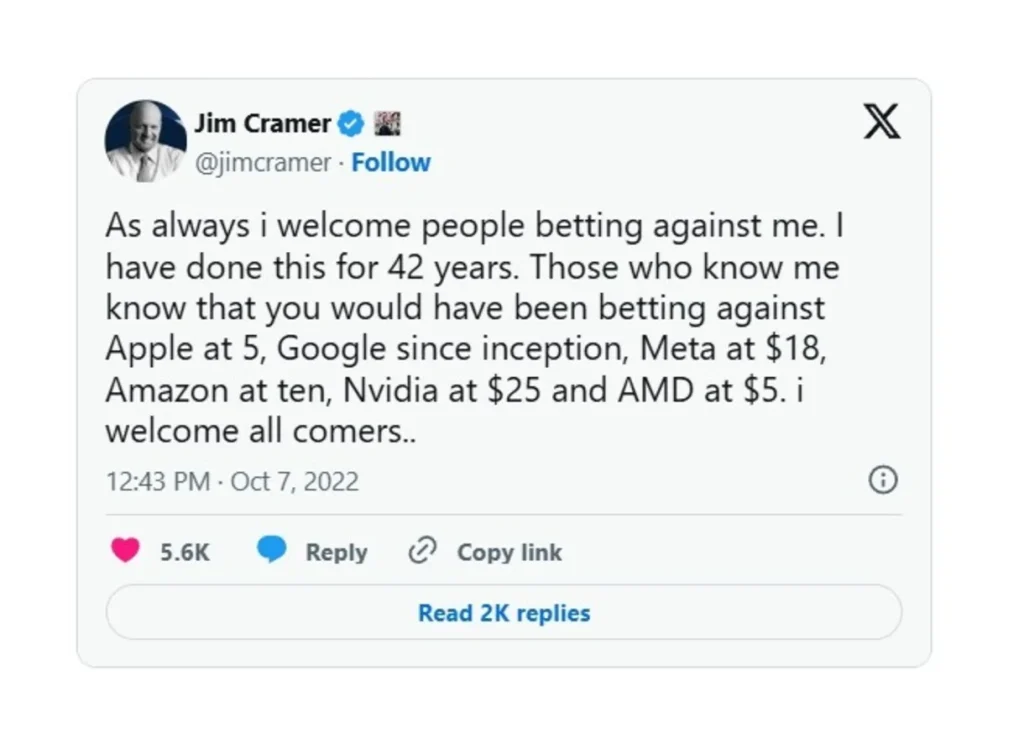Open the Jim Cramer display name
The height and width of the screenshot is (749, 1024).
pos(262,124)
